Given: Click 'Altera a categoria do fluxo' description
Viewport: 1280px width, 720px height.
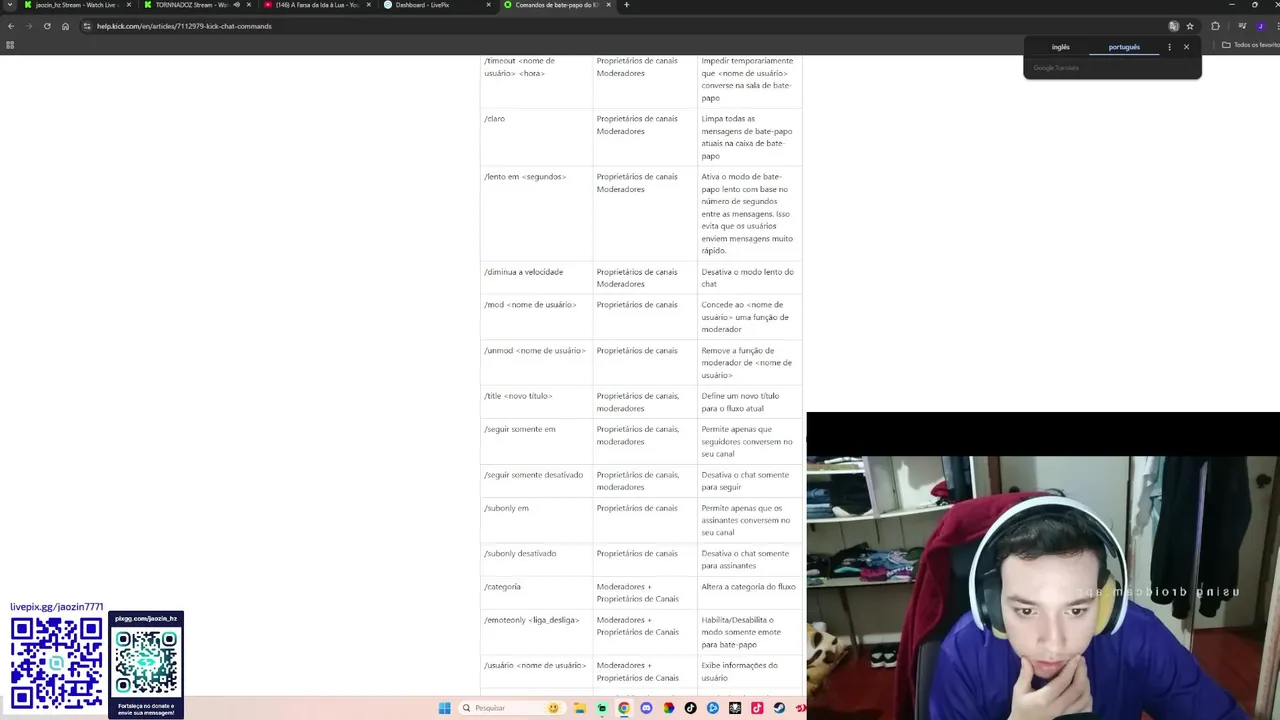Looking at the screenshot, I should point(748,587).
